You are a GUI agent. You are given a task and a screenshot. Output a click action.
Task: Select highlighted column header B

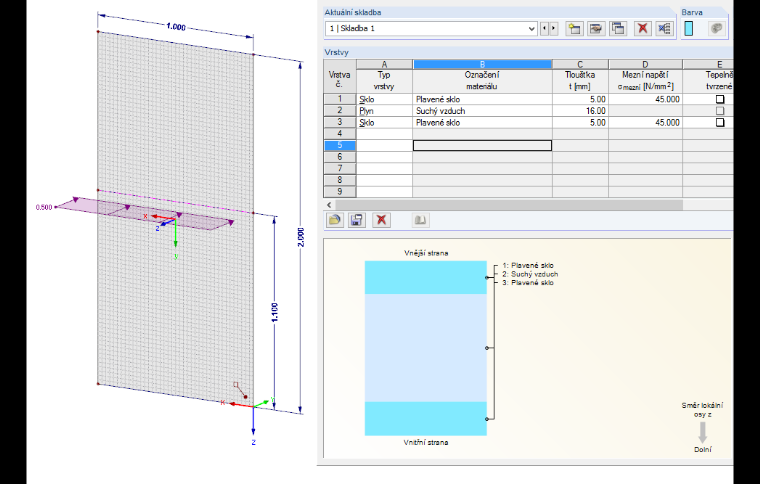point(482,64)
